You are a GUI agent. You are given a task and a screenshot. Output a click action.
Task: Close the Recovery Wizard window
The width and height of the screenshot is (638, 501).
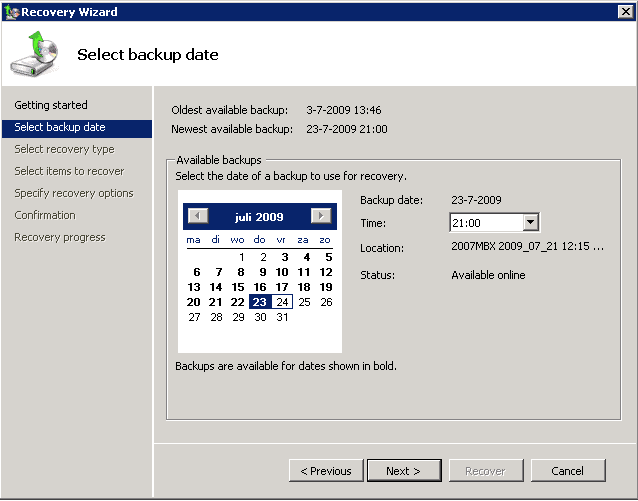tap(625, 12)
